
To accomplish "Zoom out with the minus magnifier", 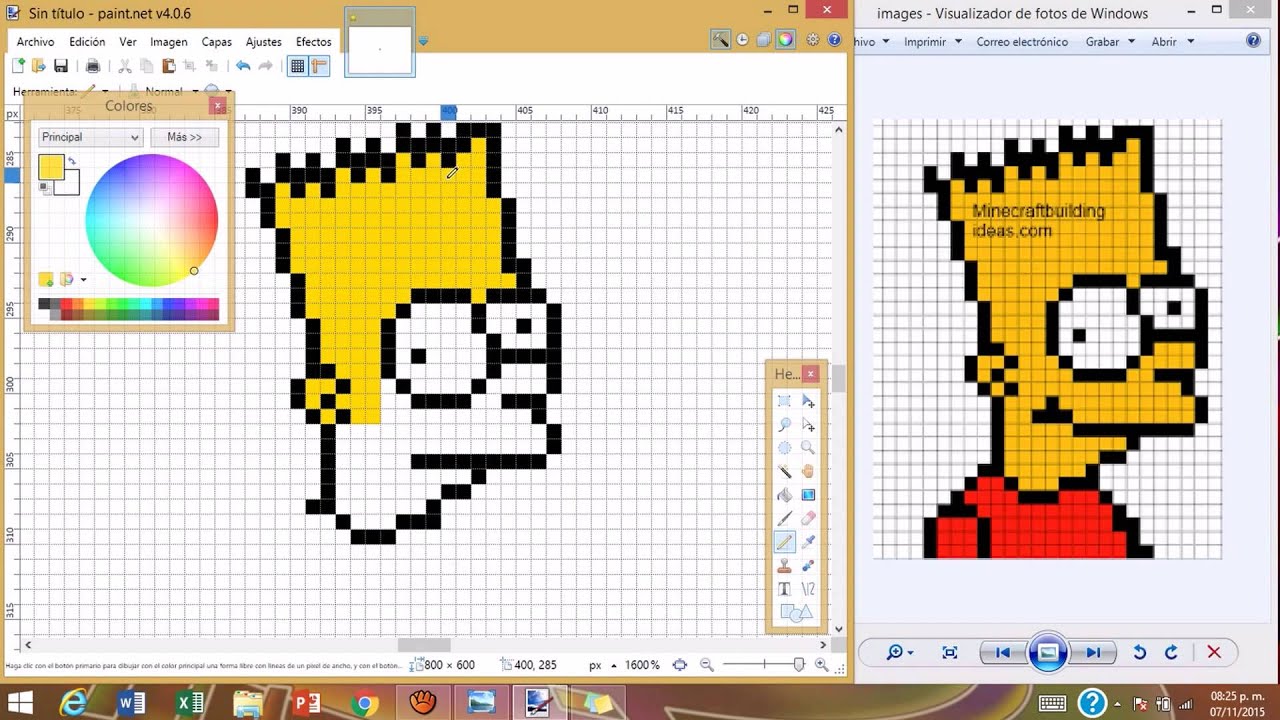I will (707, 665).
